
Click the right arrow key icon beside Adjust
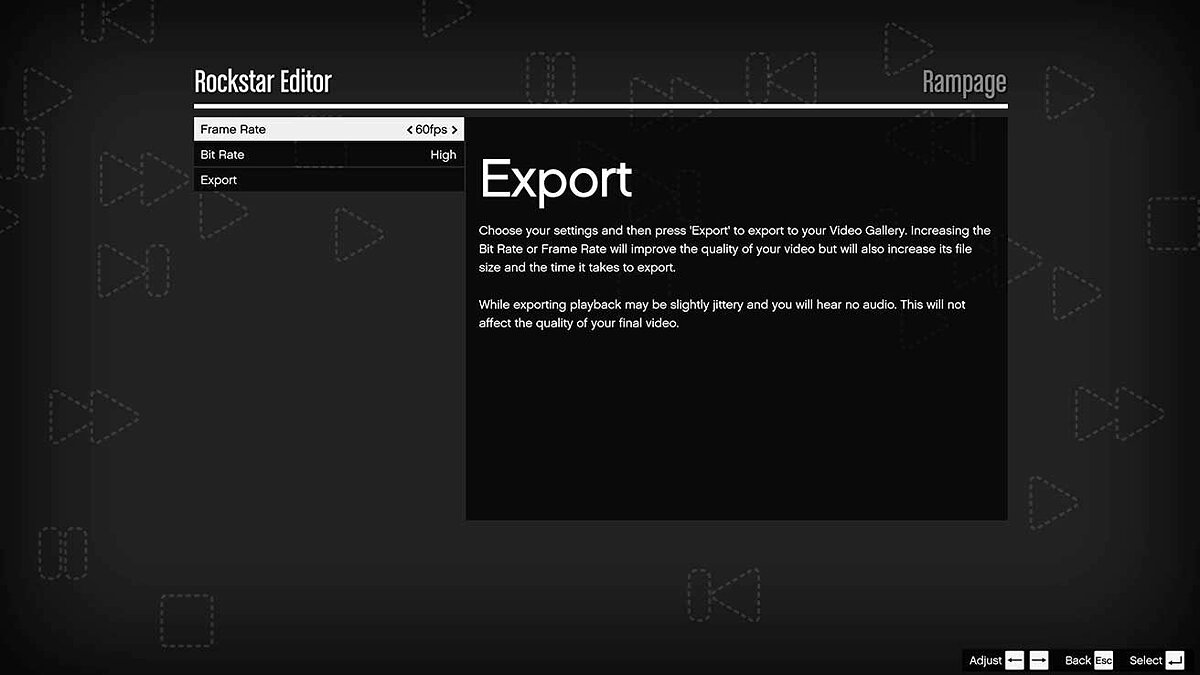1038,660
